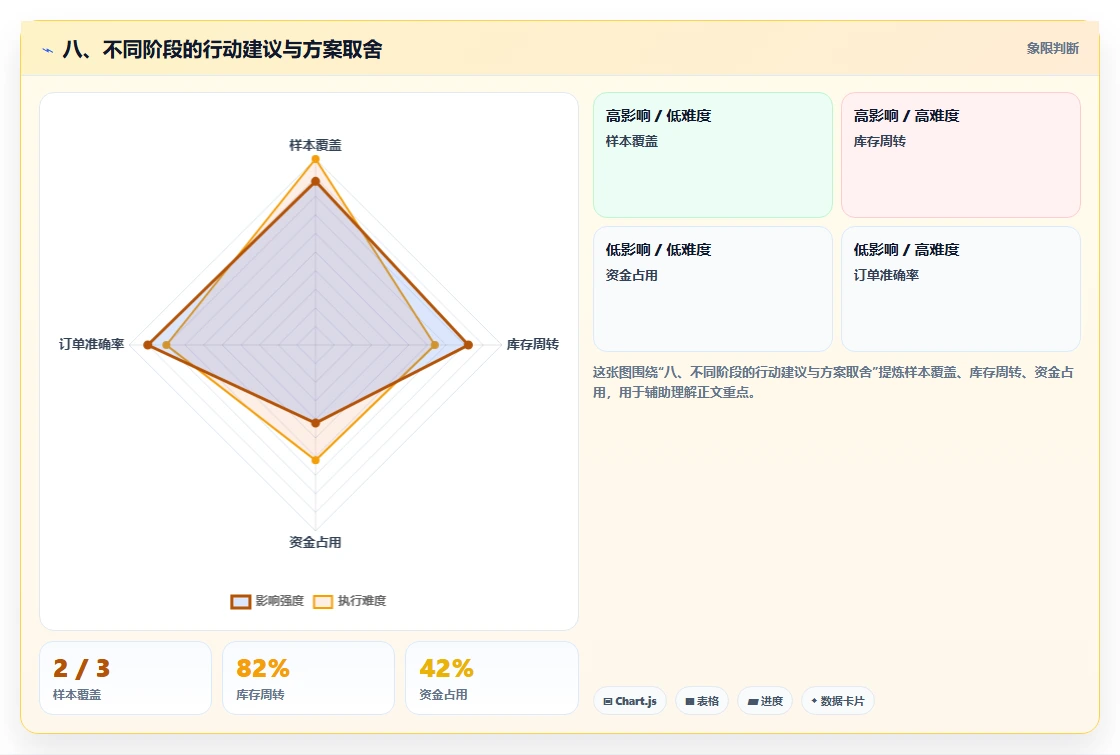Click the brown 影响强度 point on 资金占用 axis
The image size is (1120, 755).
[315, 423]
